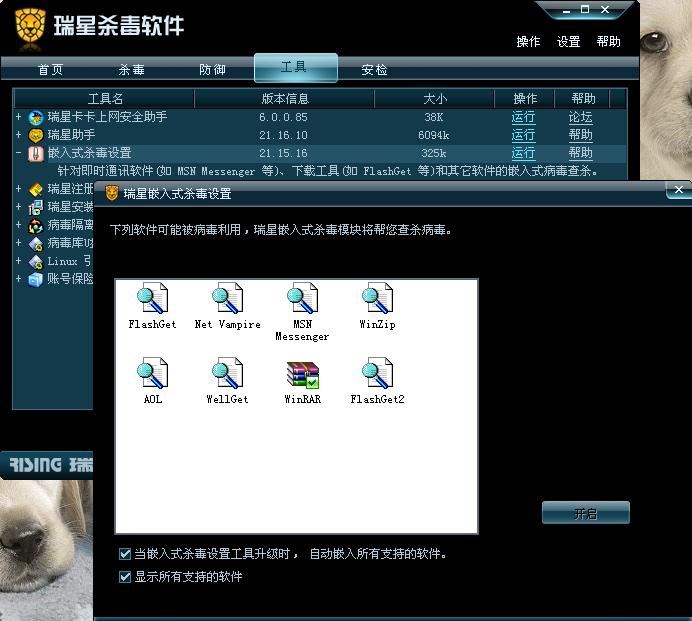
Task: Open the 帮助 menu
Action: 609,41
